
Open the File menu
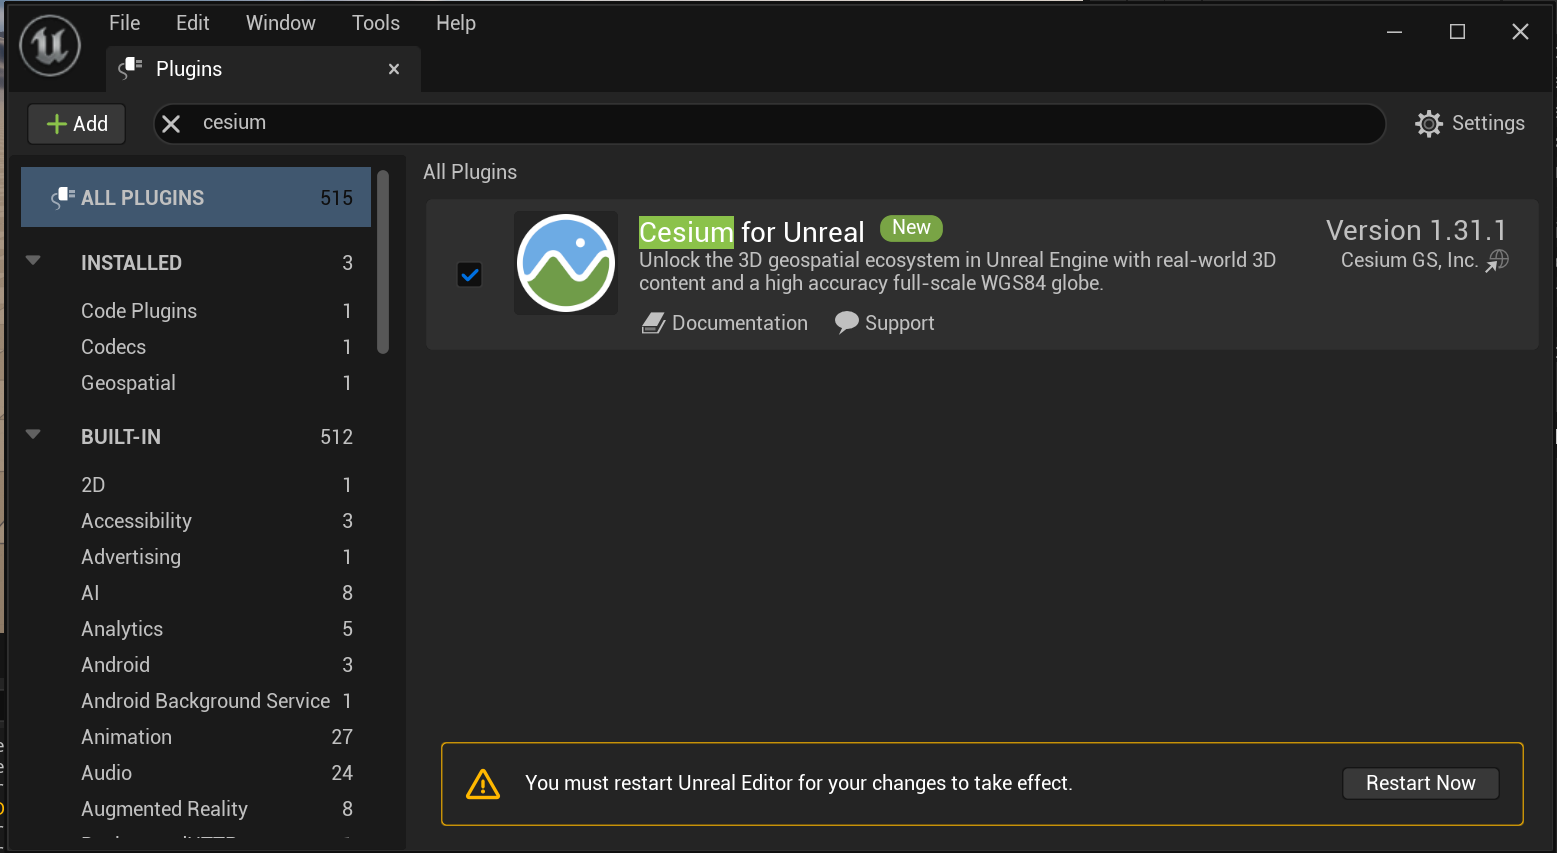pos(125,23)
